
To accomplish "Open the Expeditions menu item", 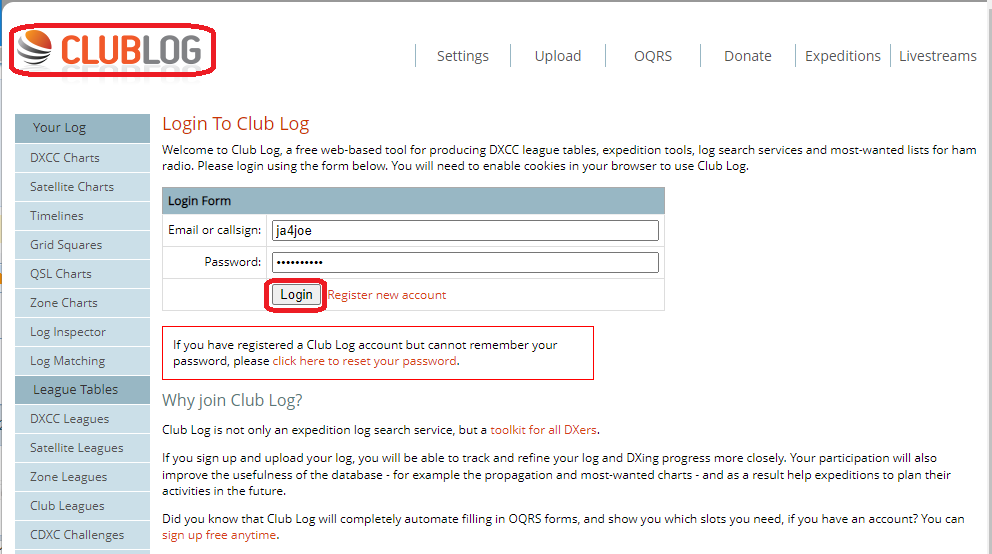I will (x=842, y=56).
